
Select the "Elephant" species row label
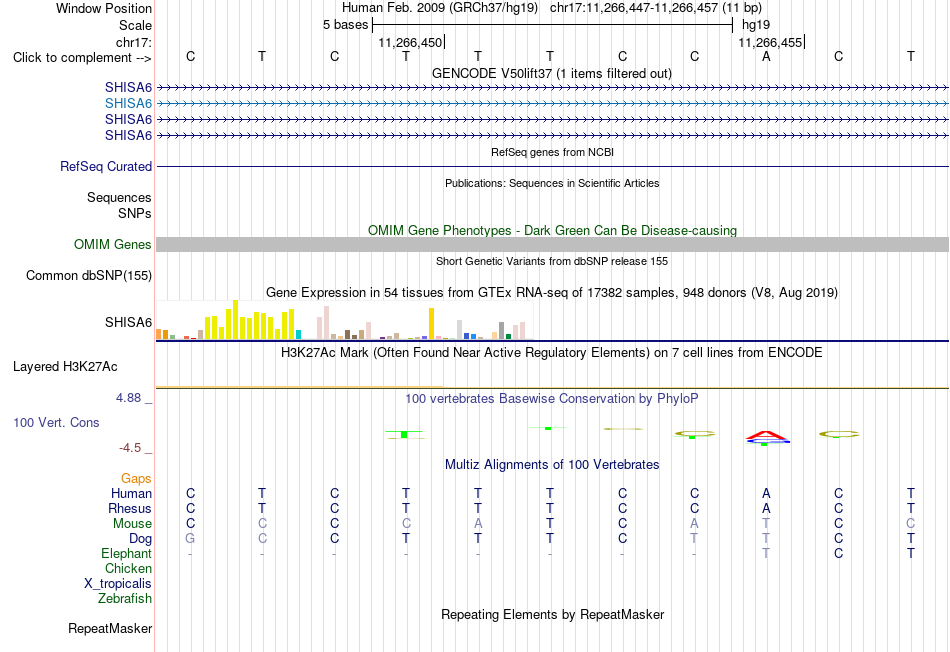[126, 553]
